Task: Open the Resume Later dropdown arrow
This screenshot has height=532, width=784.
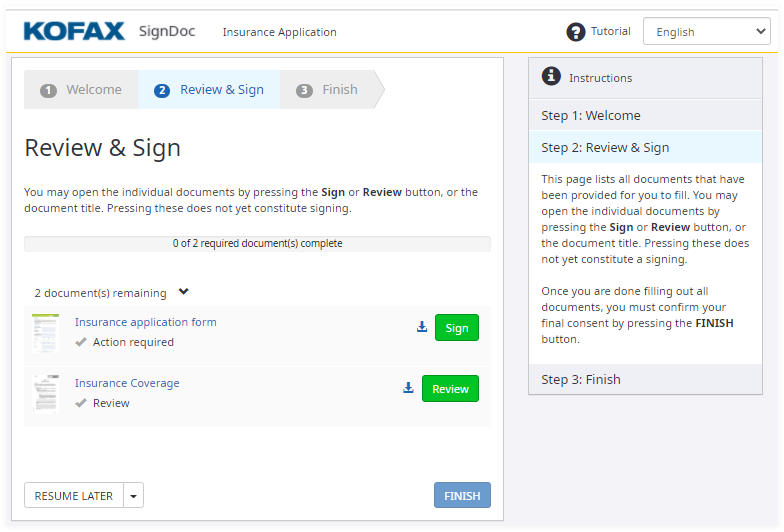Action: pyautogui.click(x=134, y=496)
